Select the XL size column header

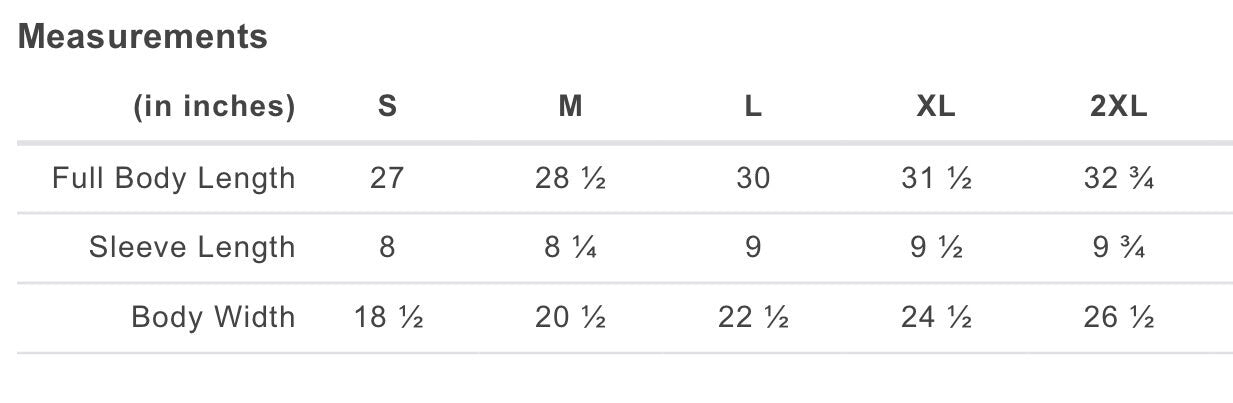936,107
